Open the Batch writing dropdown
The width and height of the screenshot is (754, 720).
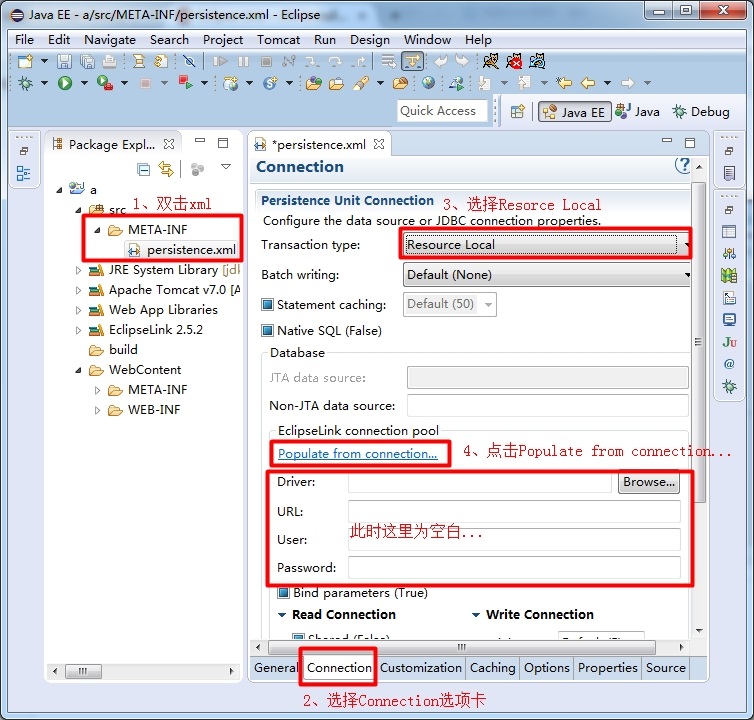point(547,275)
